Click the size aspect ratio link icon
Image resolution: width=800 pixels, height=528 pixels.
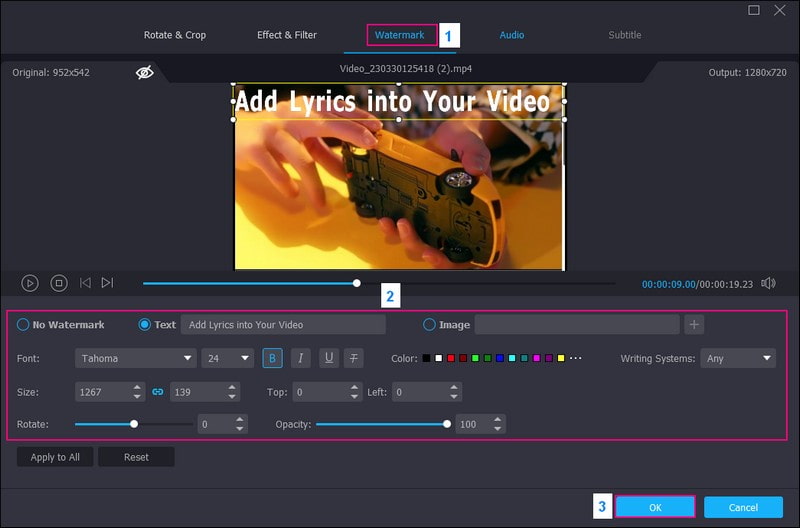[x=157, y=392]
